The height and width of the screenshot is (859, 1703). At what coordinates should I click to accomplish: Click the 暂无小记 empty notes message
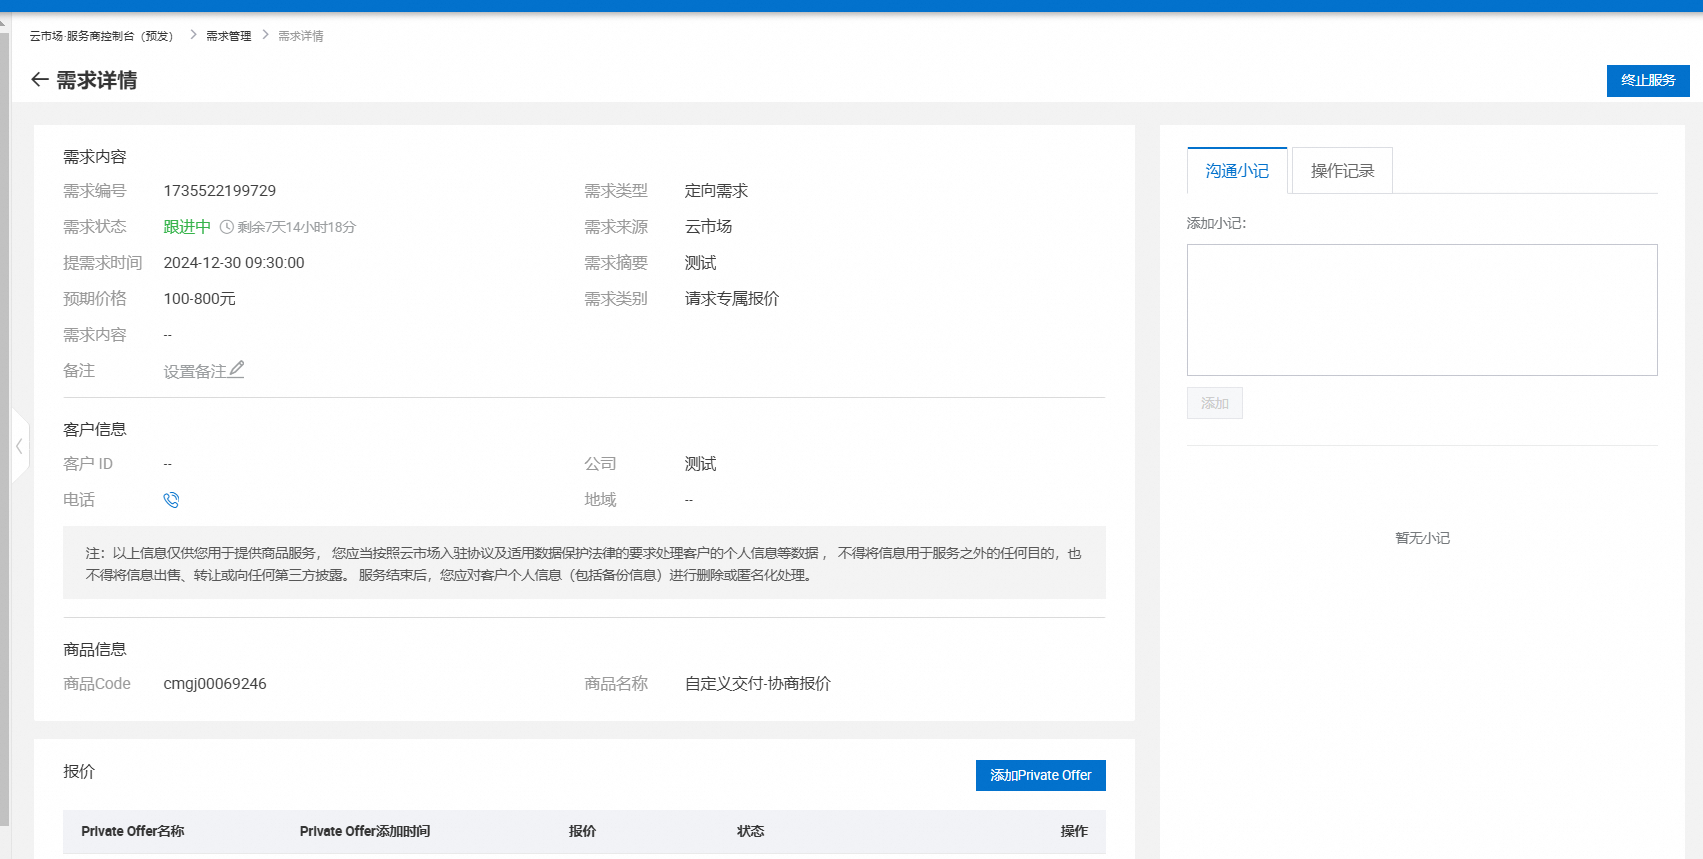[1422, 538]
